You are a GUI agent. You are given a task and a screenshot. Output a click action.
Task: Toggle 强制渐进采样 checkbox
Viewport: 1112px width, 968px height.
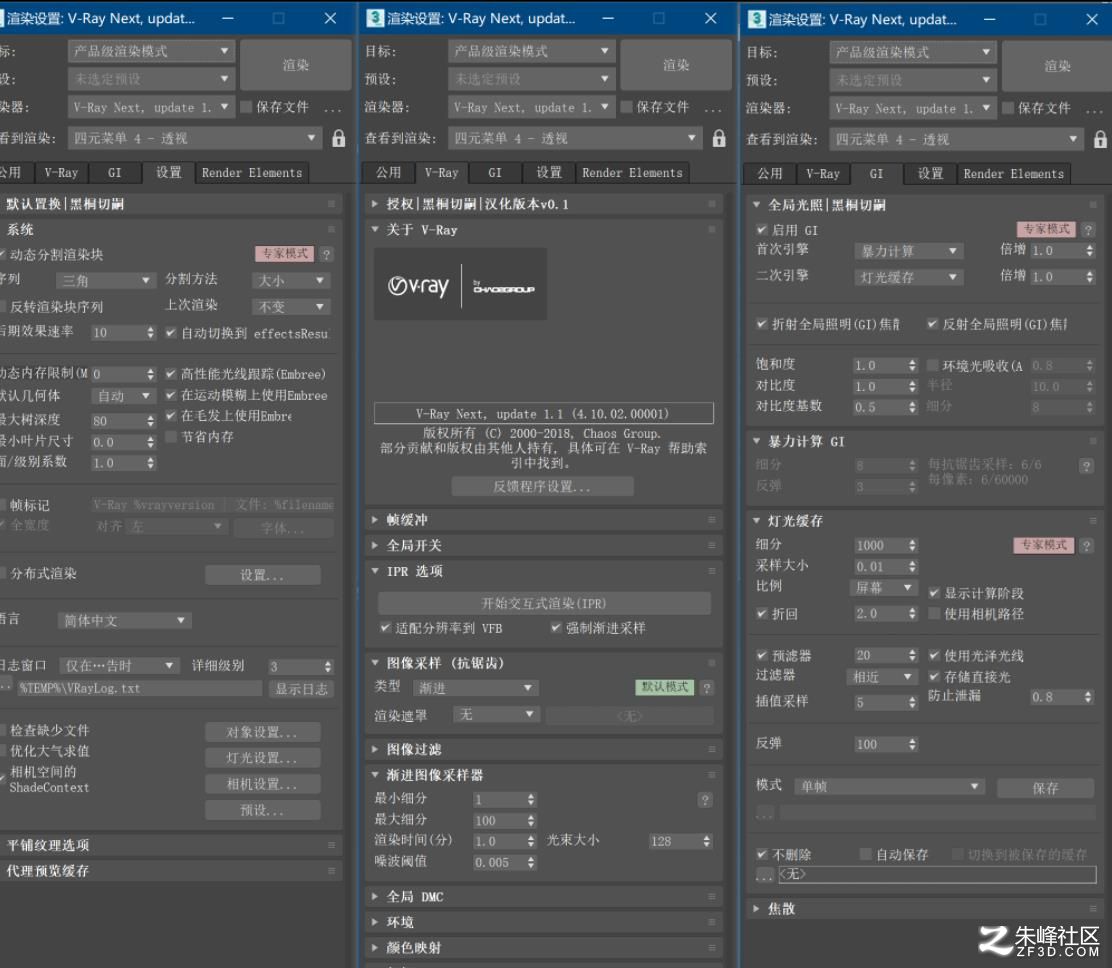(556, 627)
